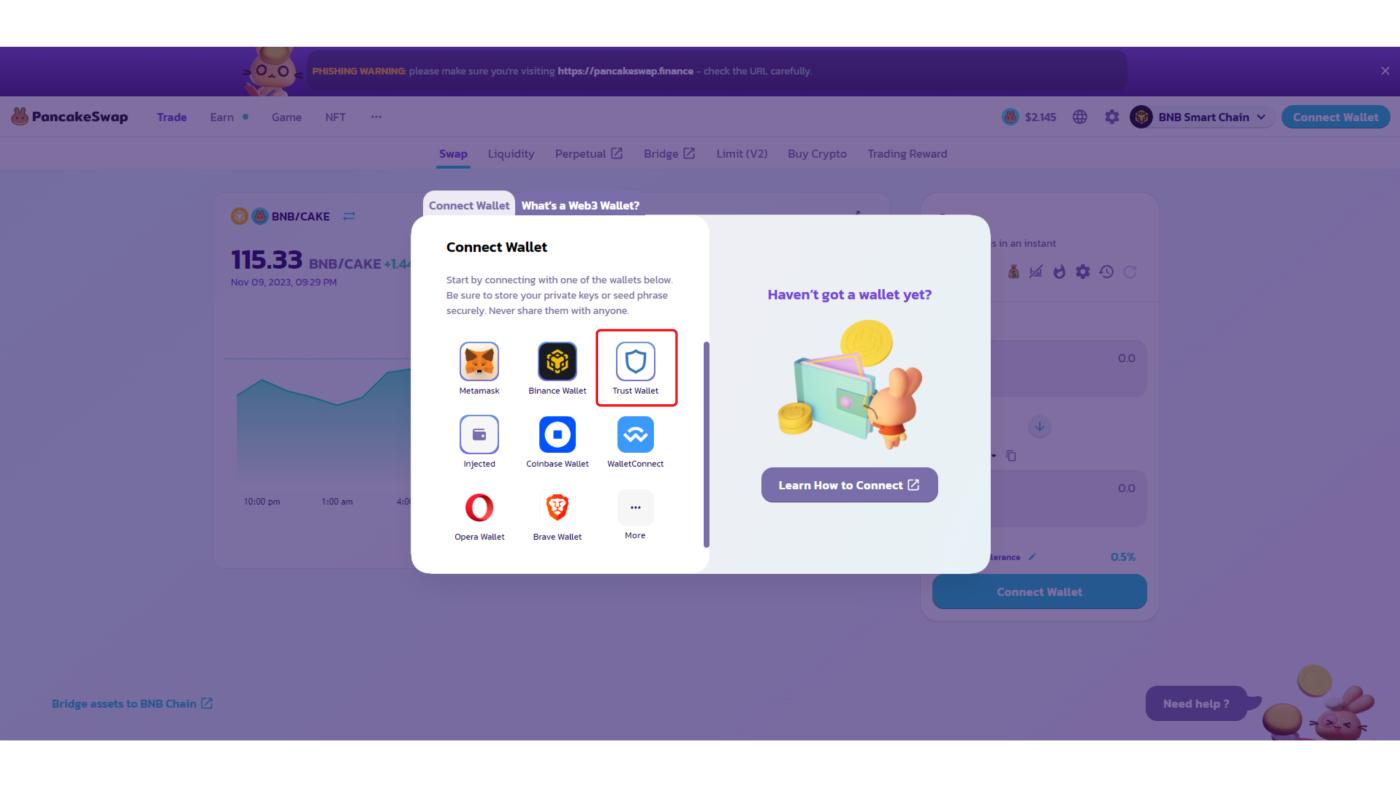This screenshot has height=787, width=1400.
Task: Select the Metamask wallet icon
Action: tap(479, 361)
